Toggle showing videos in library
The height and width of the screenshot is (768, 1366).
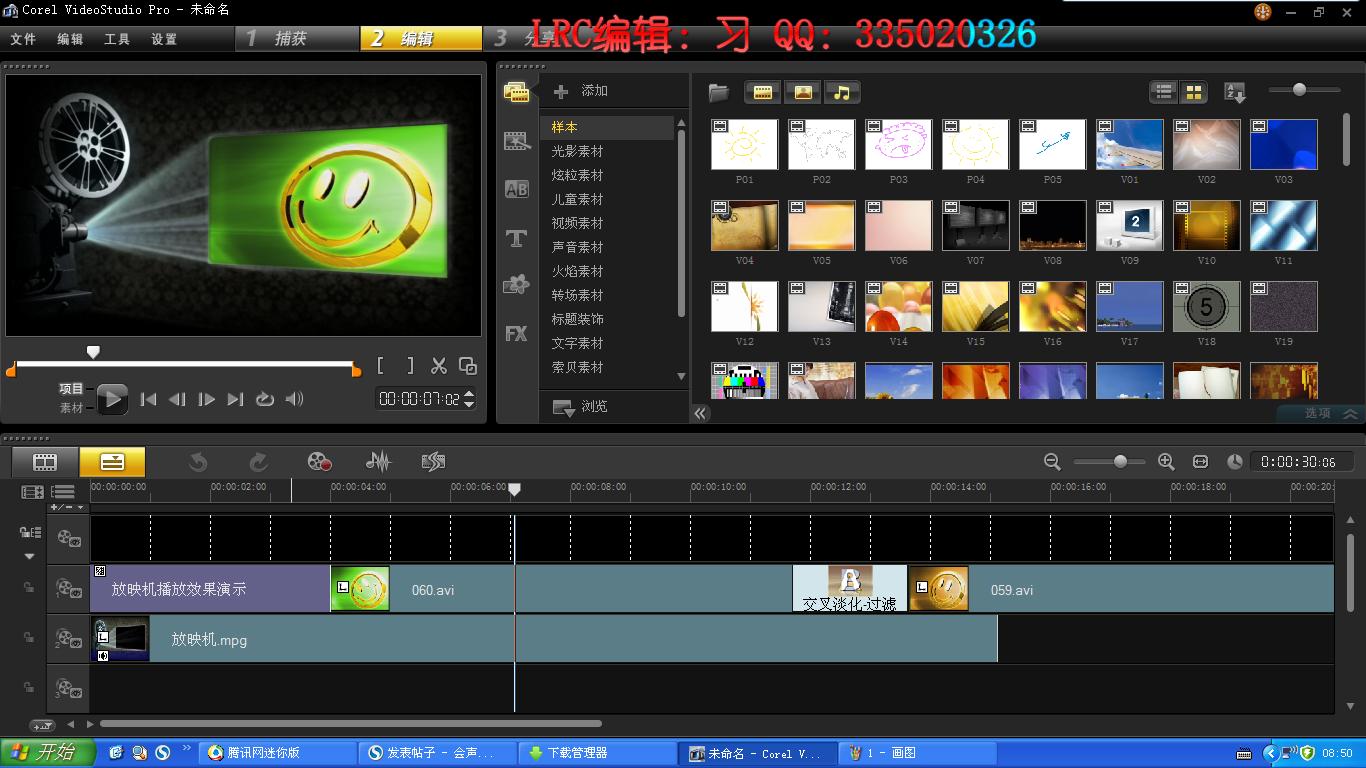763,93
